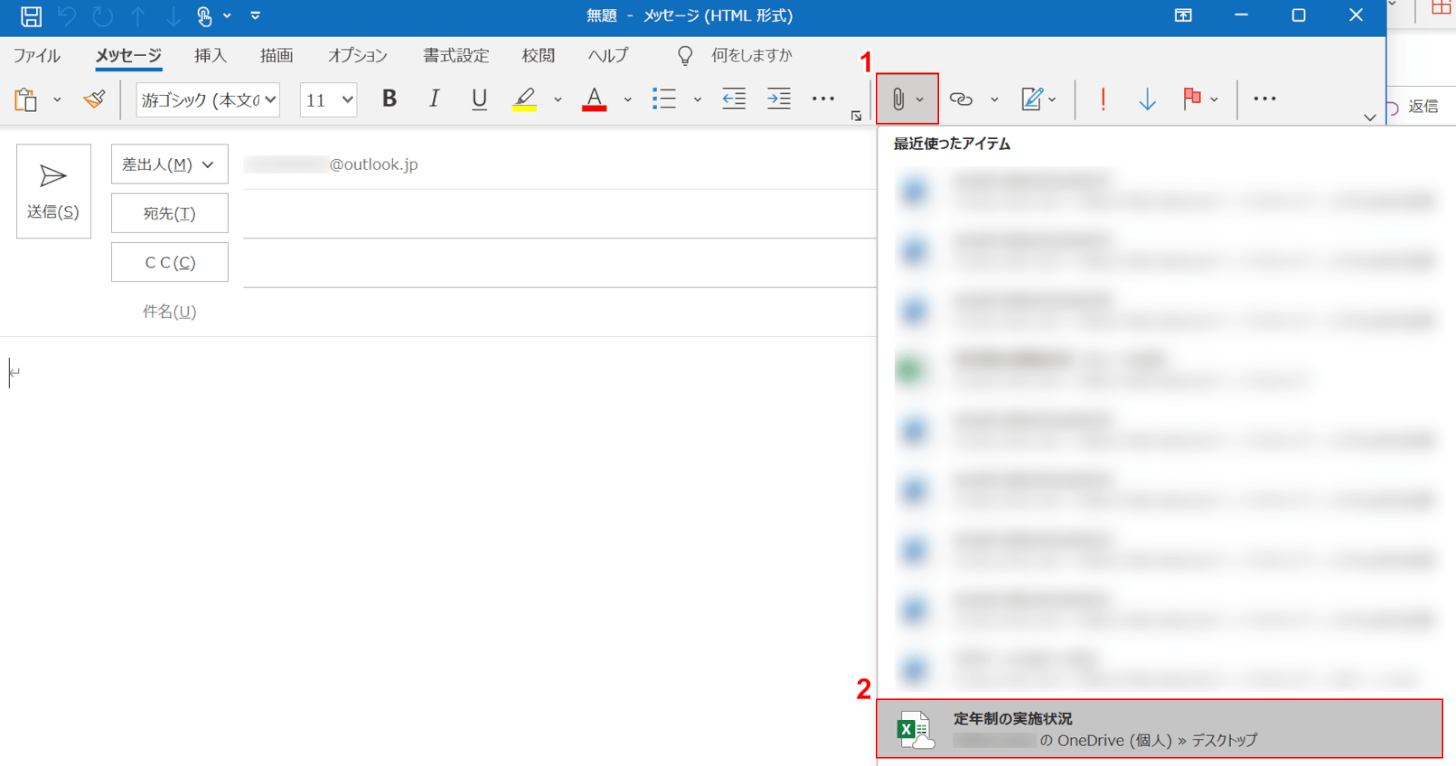Open the ファイル menu tab

coord(36,55)
